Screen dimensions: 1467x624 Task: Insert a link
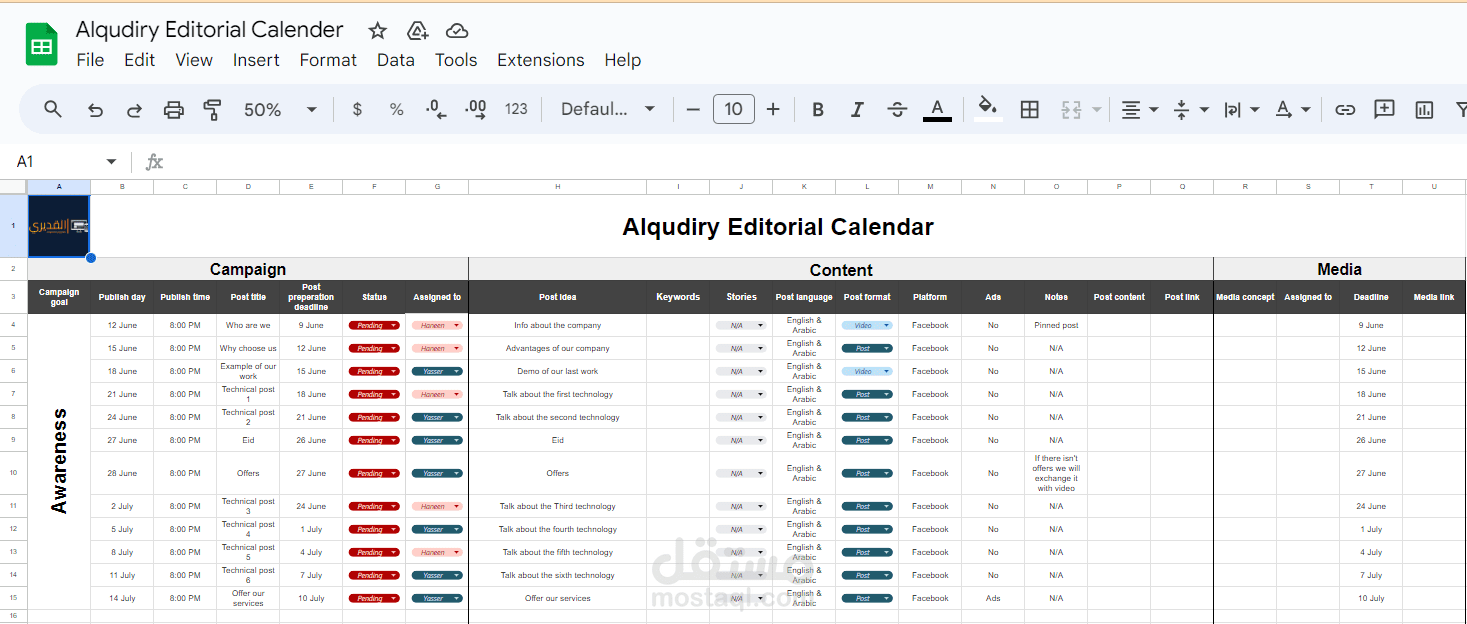[1346, 110]
